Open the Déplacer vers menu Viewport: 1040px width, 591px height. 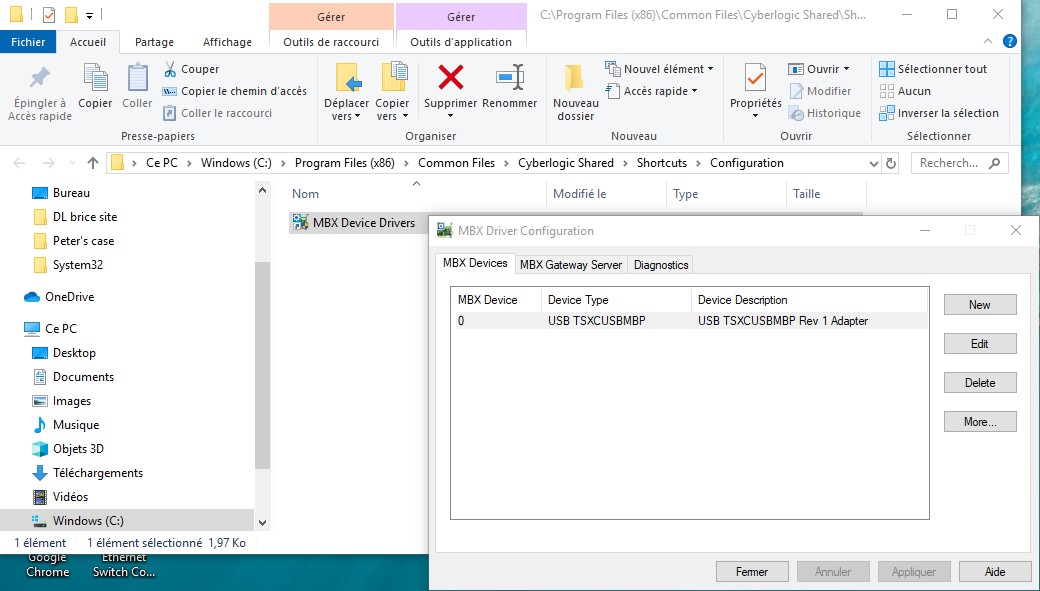coord(346,92)
